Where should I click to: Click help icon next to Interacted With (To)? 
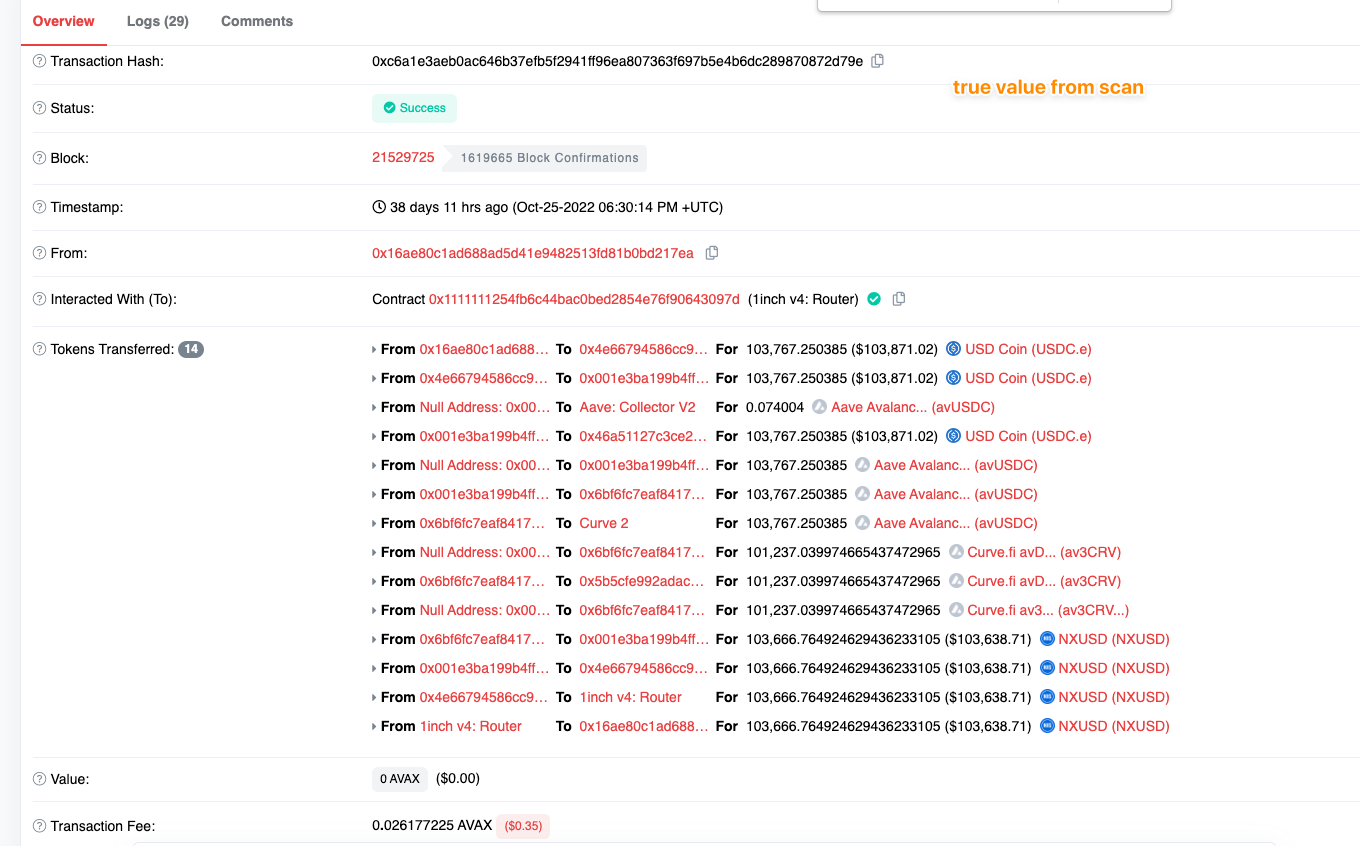[x=39, y=299]
